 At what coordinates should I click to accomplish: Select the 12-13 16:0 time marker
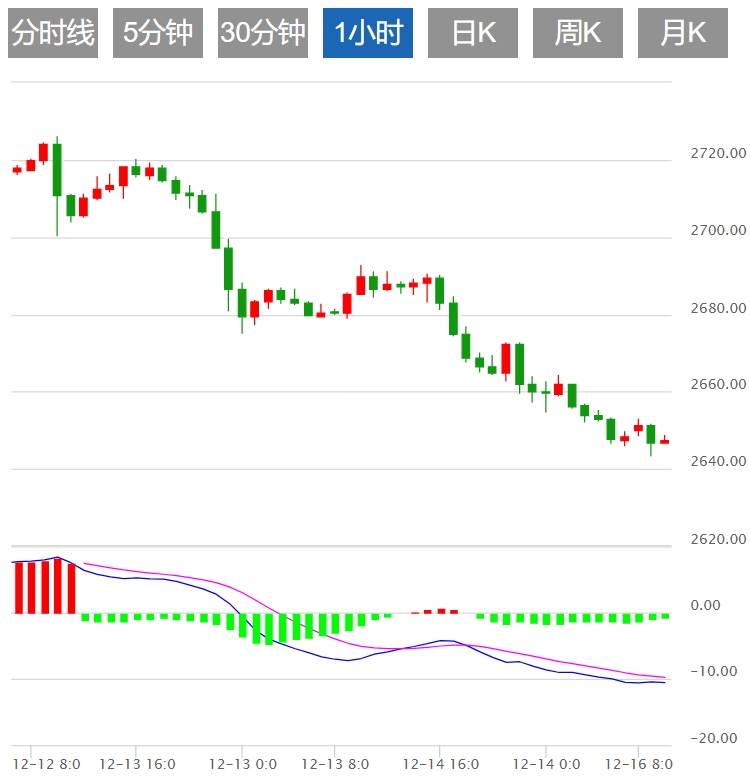pyautogui.click(x=137, y=765)
